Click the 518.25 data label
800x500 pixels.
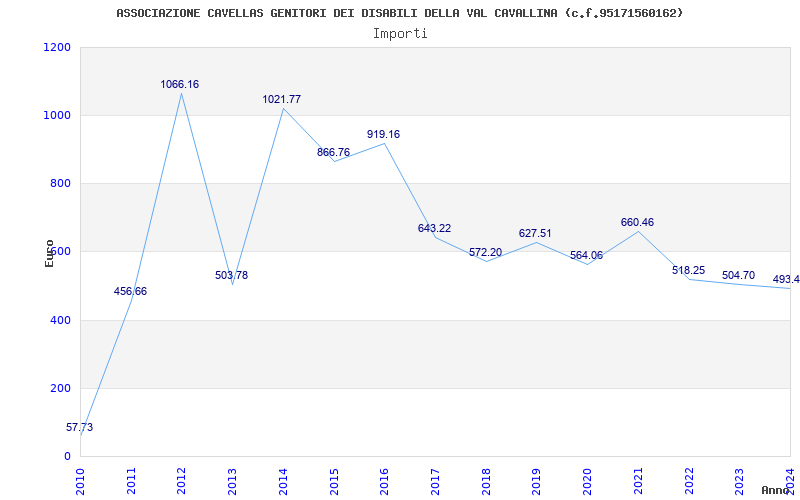click(688, 270)
